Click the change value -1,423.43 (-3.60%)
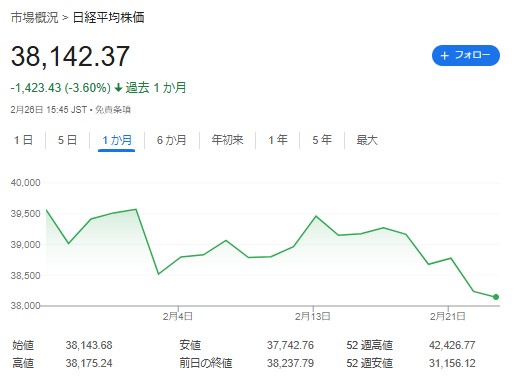 click(x=60, y=88)
